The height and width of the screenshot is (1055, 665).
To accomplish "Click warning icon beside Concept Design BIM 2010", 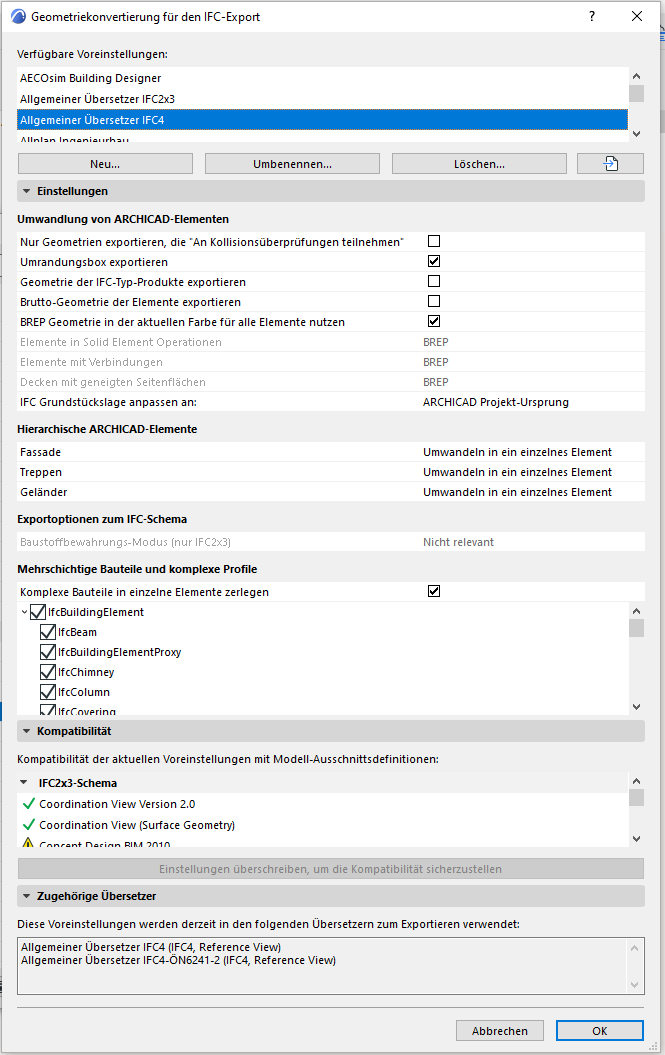I will [x=28, y=845].
